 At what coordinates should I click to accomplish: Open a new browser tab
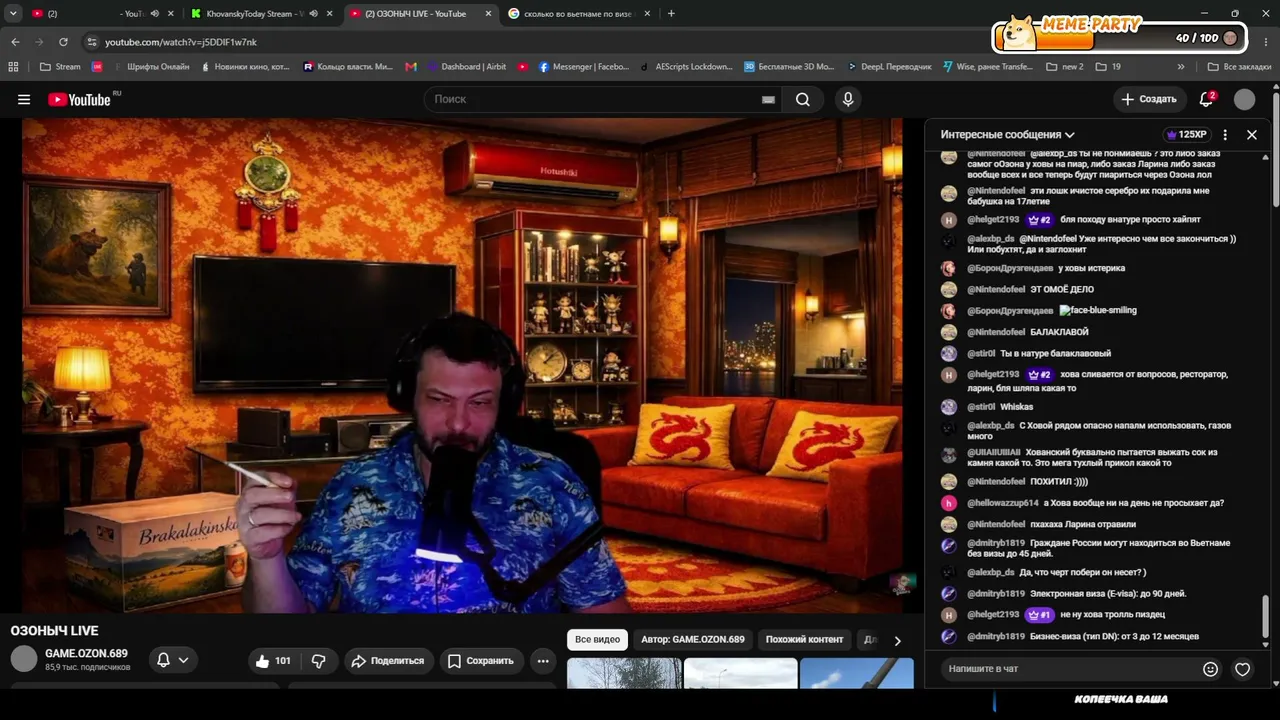point(671,13)
